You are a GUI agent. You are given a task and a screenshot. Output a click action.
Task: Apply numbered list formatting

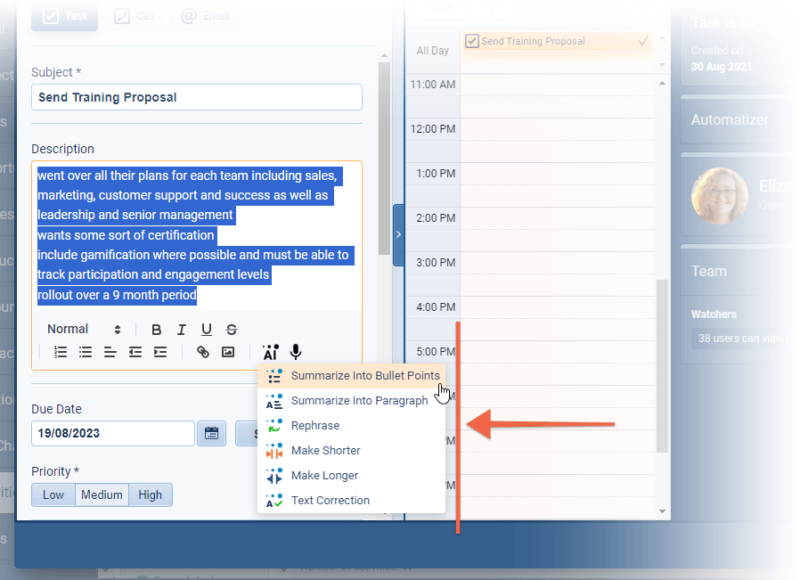pos(60,352)
